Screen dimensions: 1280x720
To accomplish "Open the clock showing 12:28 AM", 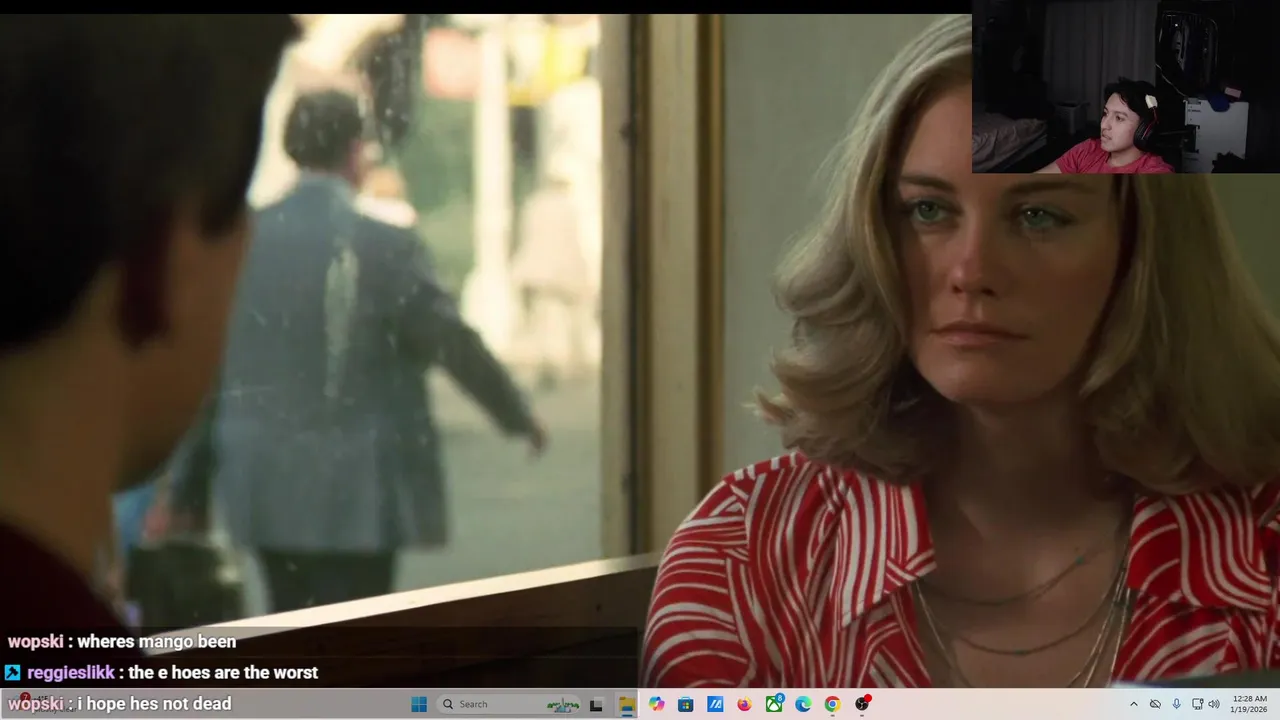I will (1249, 704).
